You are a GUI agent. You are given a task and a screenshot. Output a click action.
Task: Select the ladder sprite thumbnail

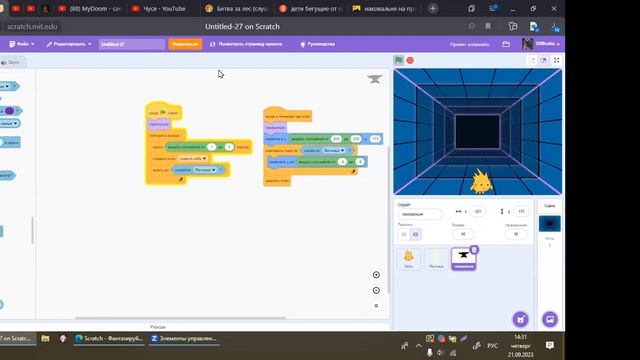click(436, 259)
